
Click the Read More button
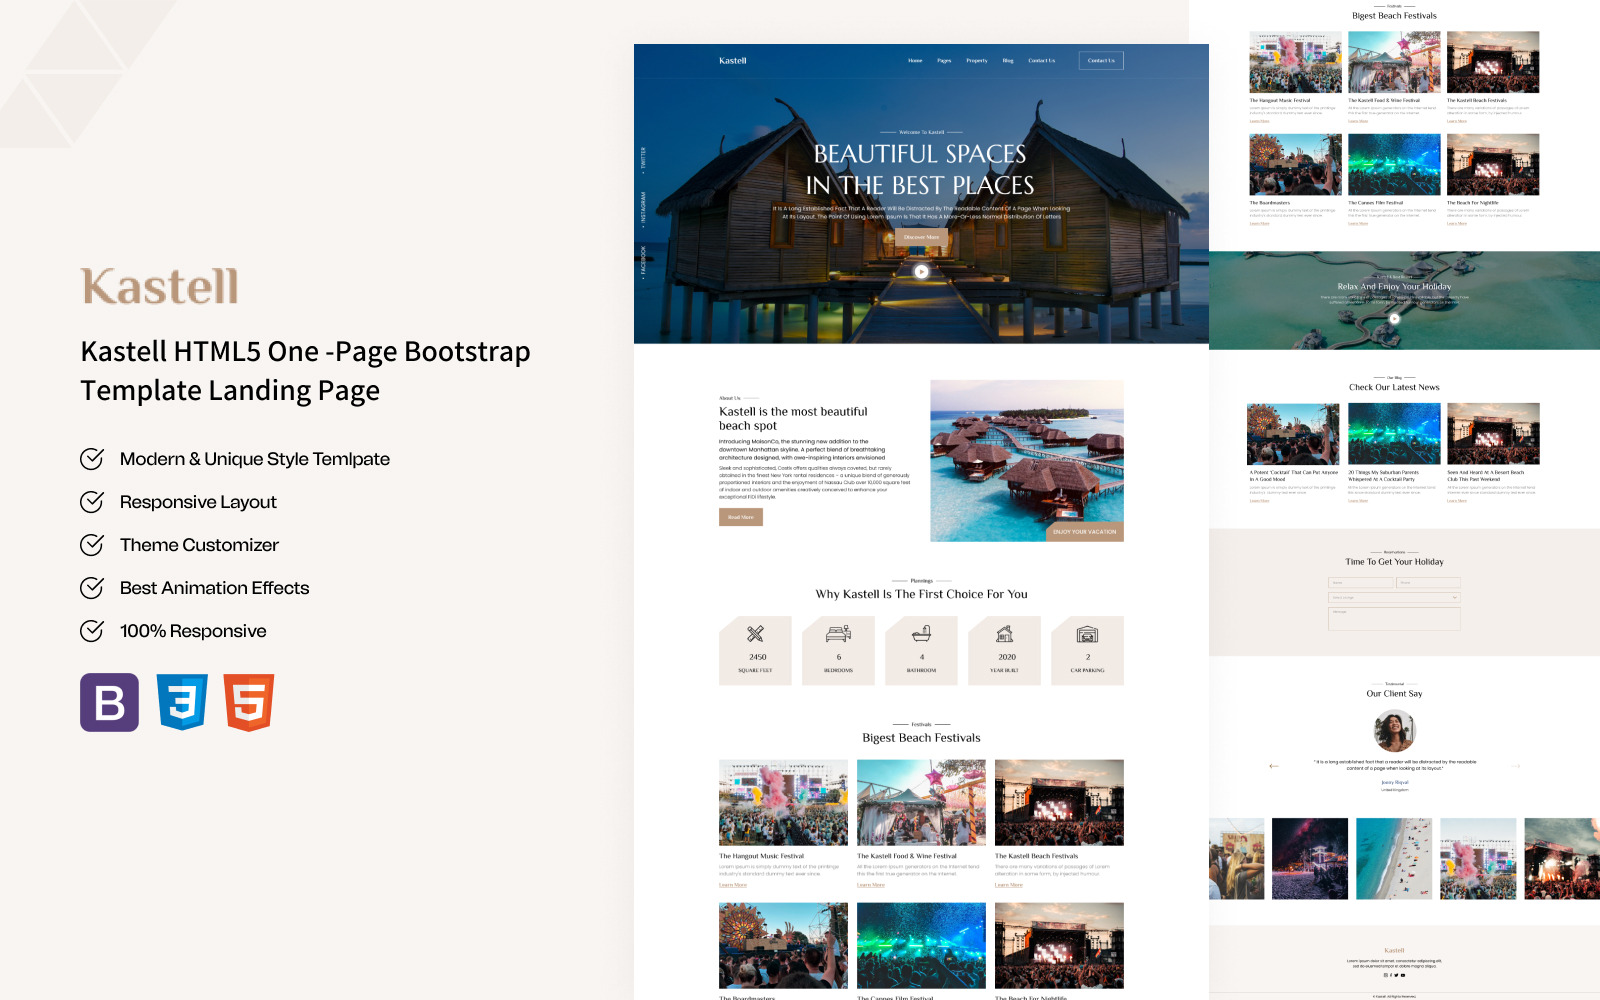[741, 517]
